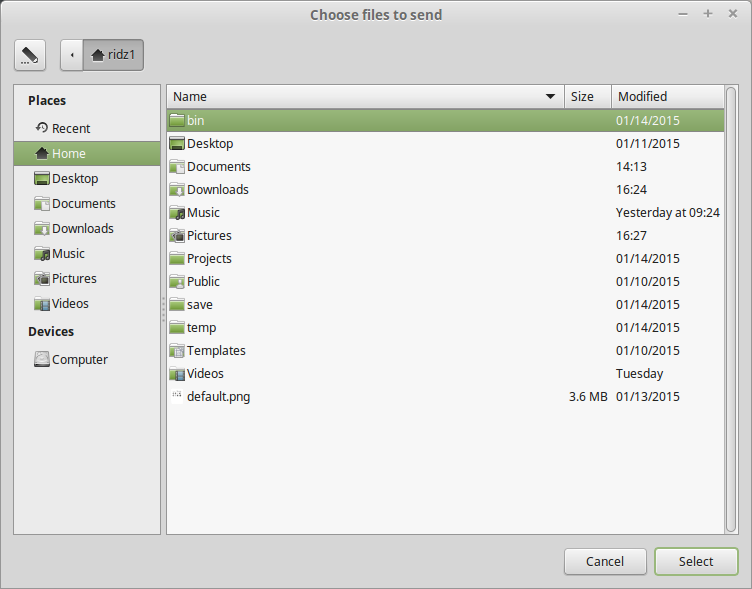This screenshot has height=589, width=752.
Task: Select the default.png file
Action: click(x=446, y=397)
